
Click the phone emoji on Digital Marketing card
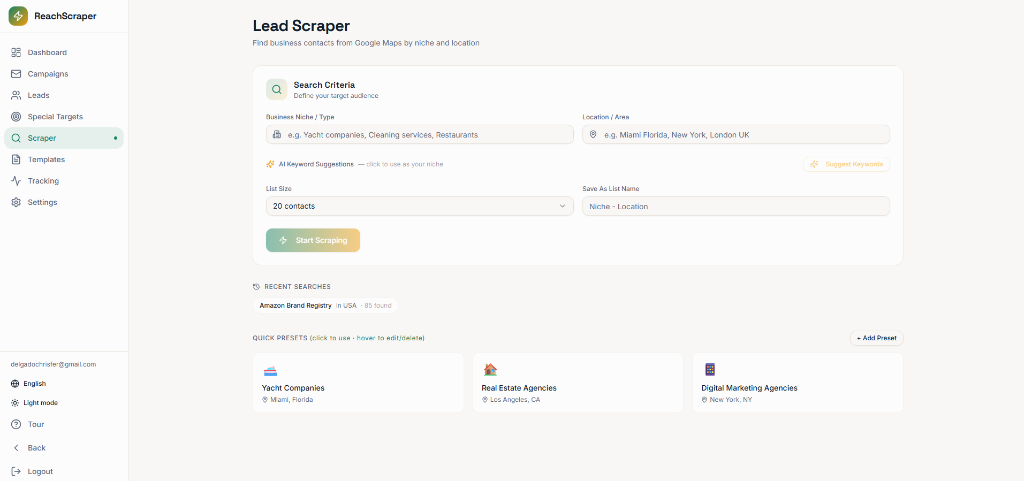click(x=710, y=370)
